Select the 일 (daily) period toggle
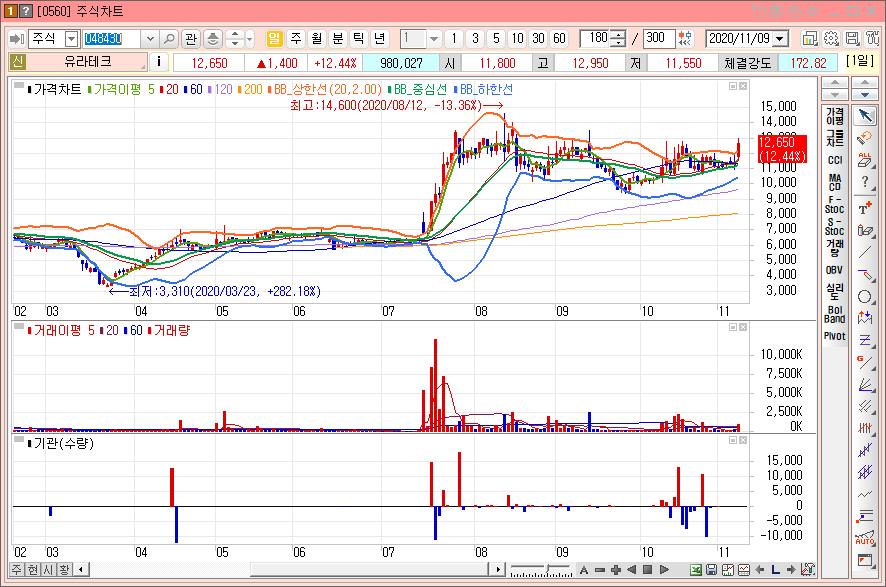The width and height of the screenshot is (886, 587). [x=274, y=38]
